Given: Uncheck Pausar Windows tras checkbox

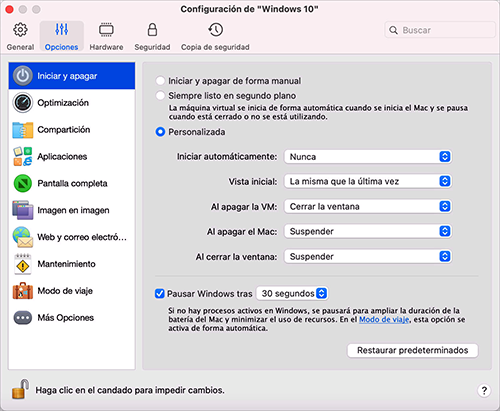Looking at the screenshot, I should [160, 294].
